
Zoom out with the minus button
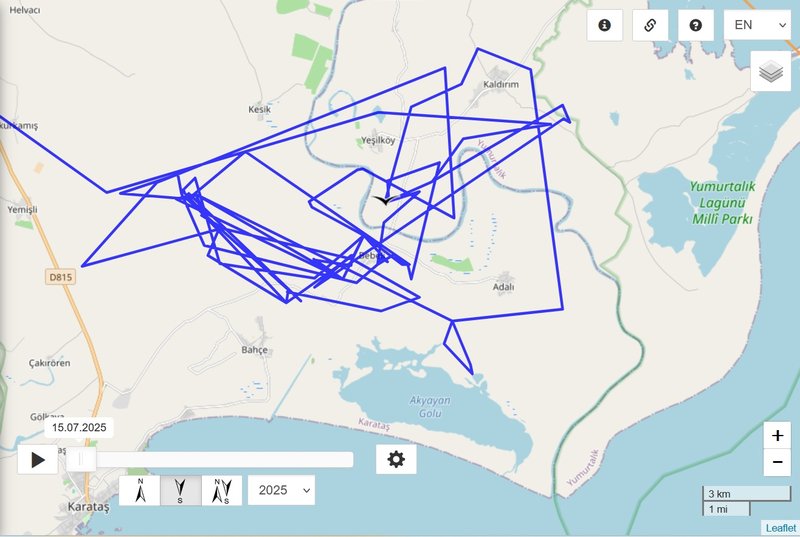pos(777,462)
